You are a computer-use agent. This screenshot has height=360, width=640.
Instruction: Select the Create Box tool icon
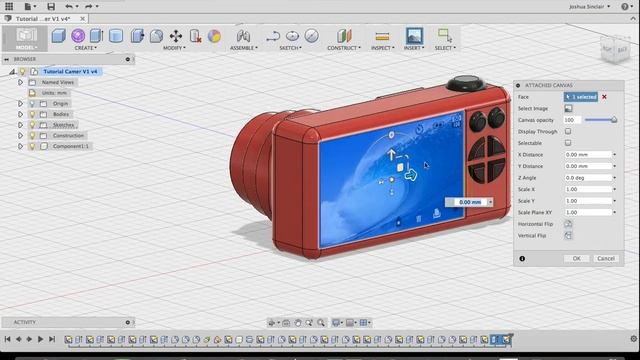pyautogui.click(x=58, y=36)
